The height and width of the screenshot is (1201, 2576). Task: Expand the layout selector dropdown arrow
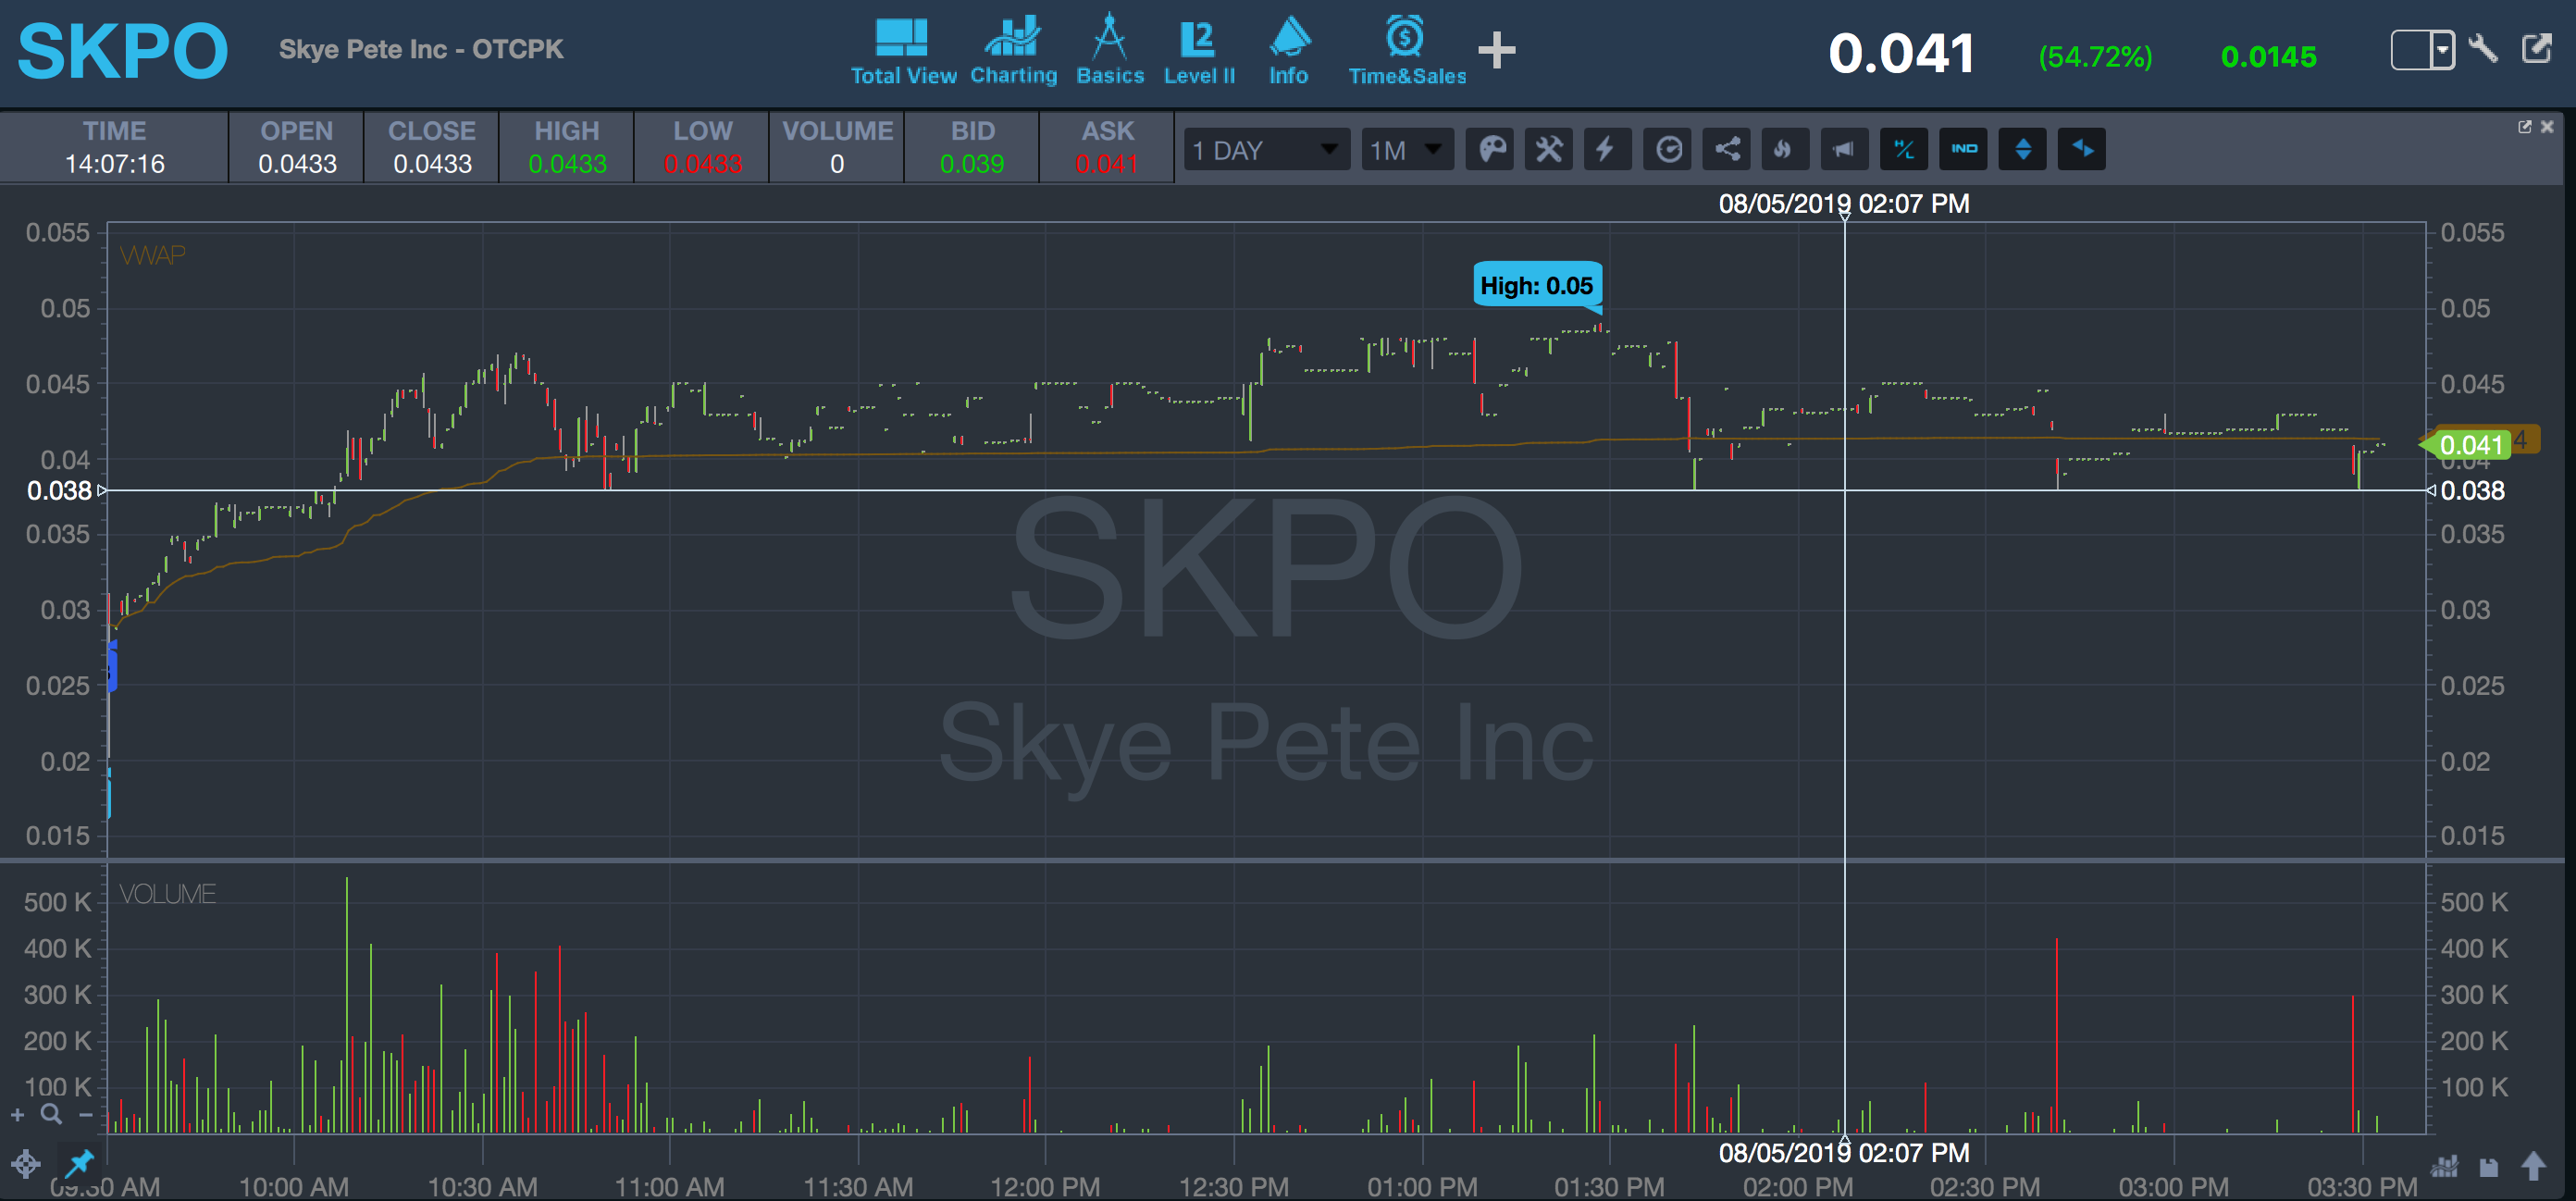pos(2442,49)
